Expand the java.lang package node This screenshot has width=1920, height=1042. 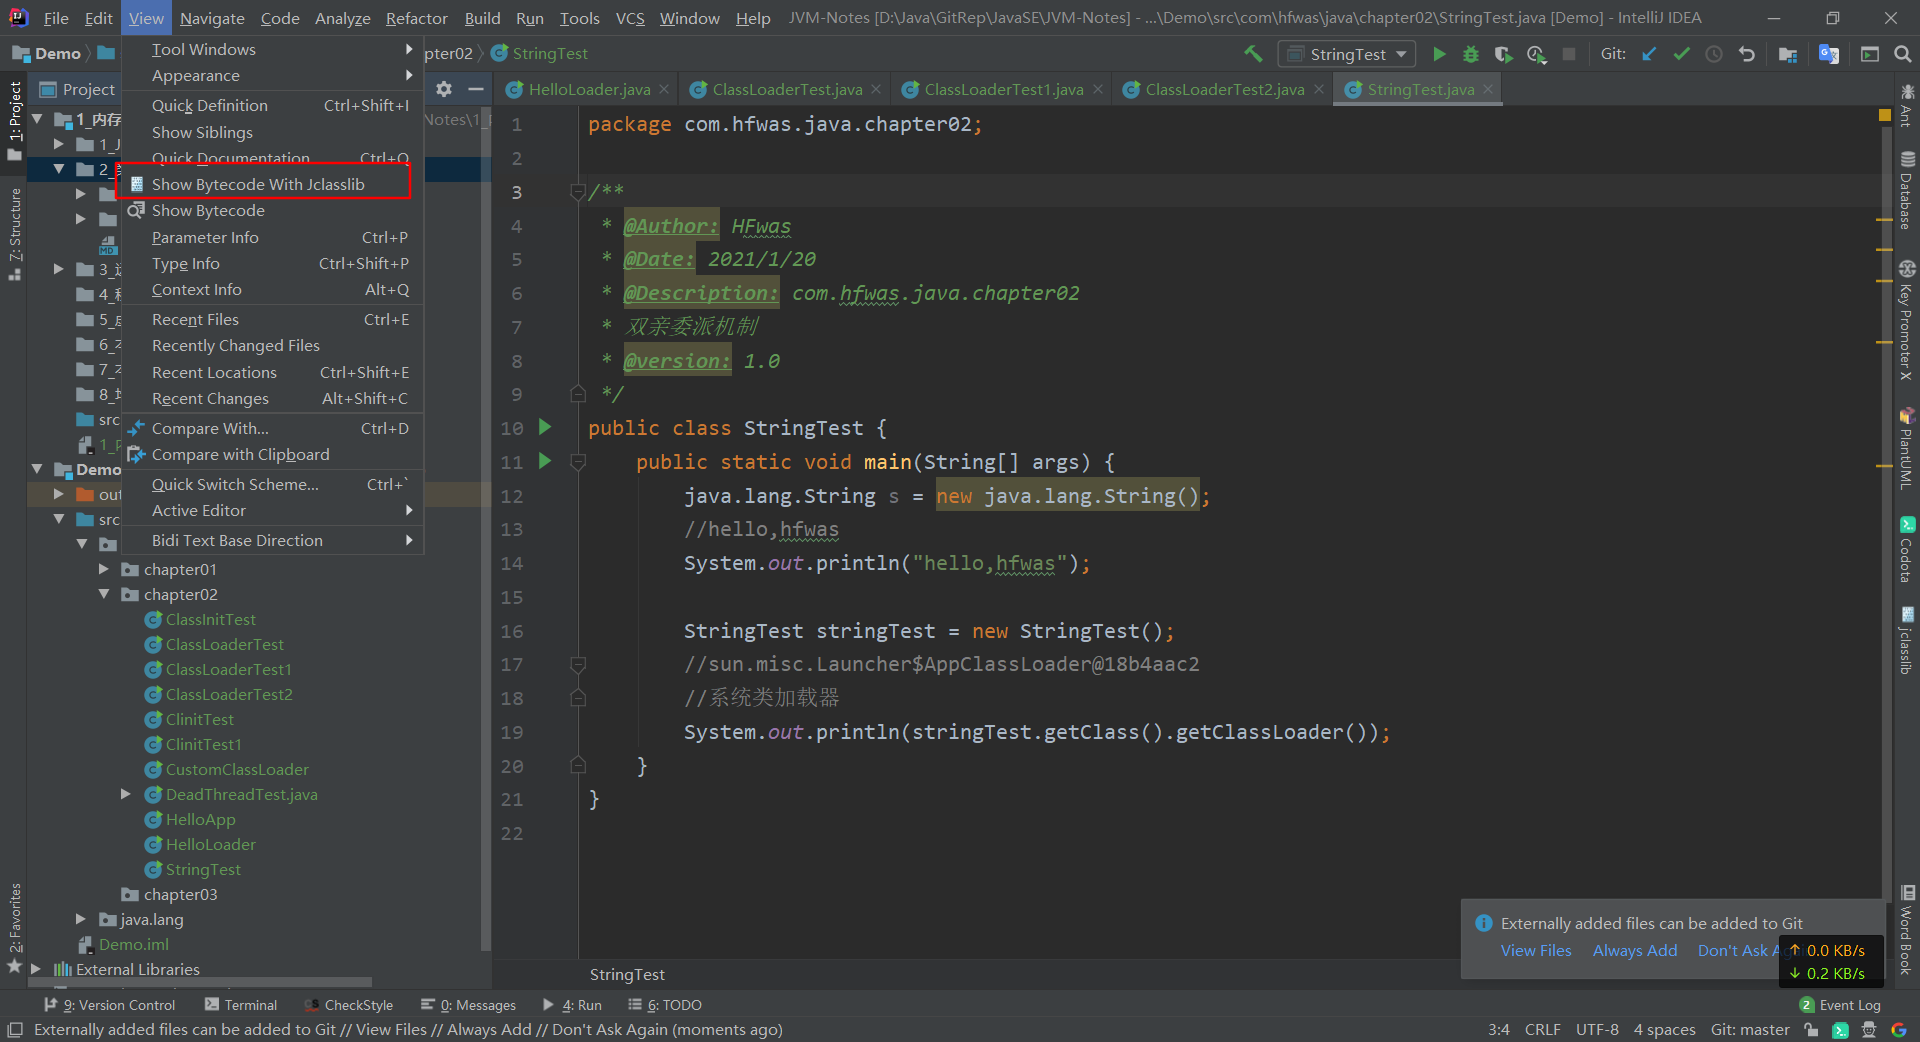[x=82, y=919]
